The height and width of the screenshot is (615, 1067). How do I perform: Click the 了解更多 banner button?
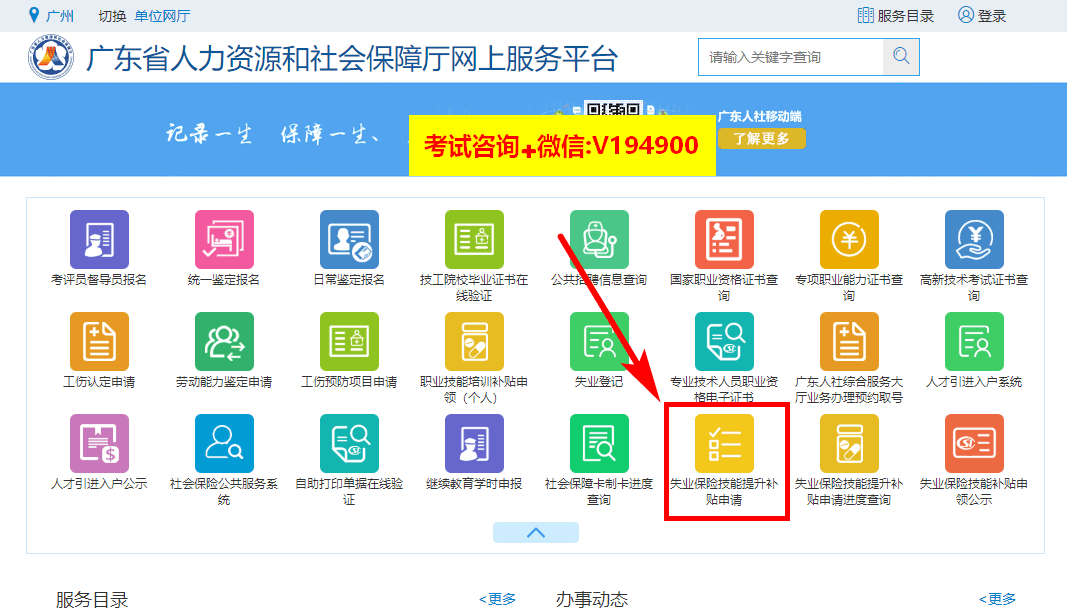761,138
